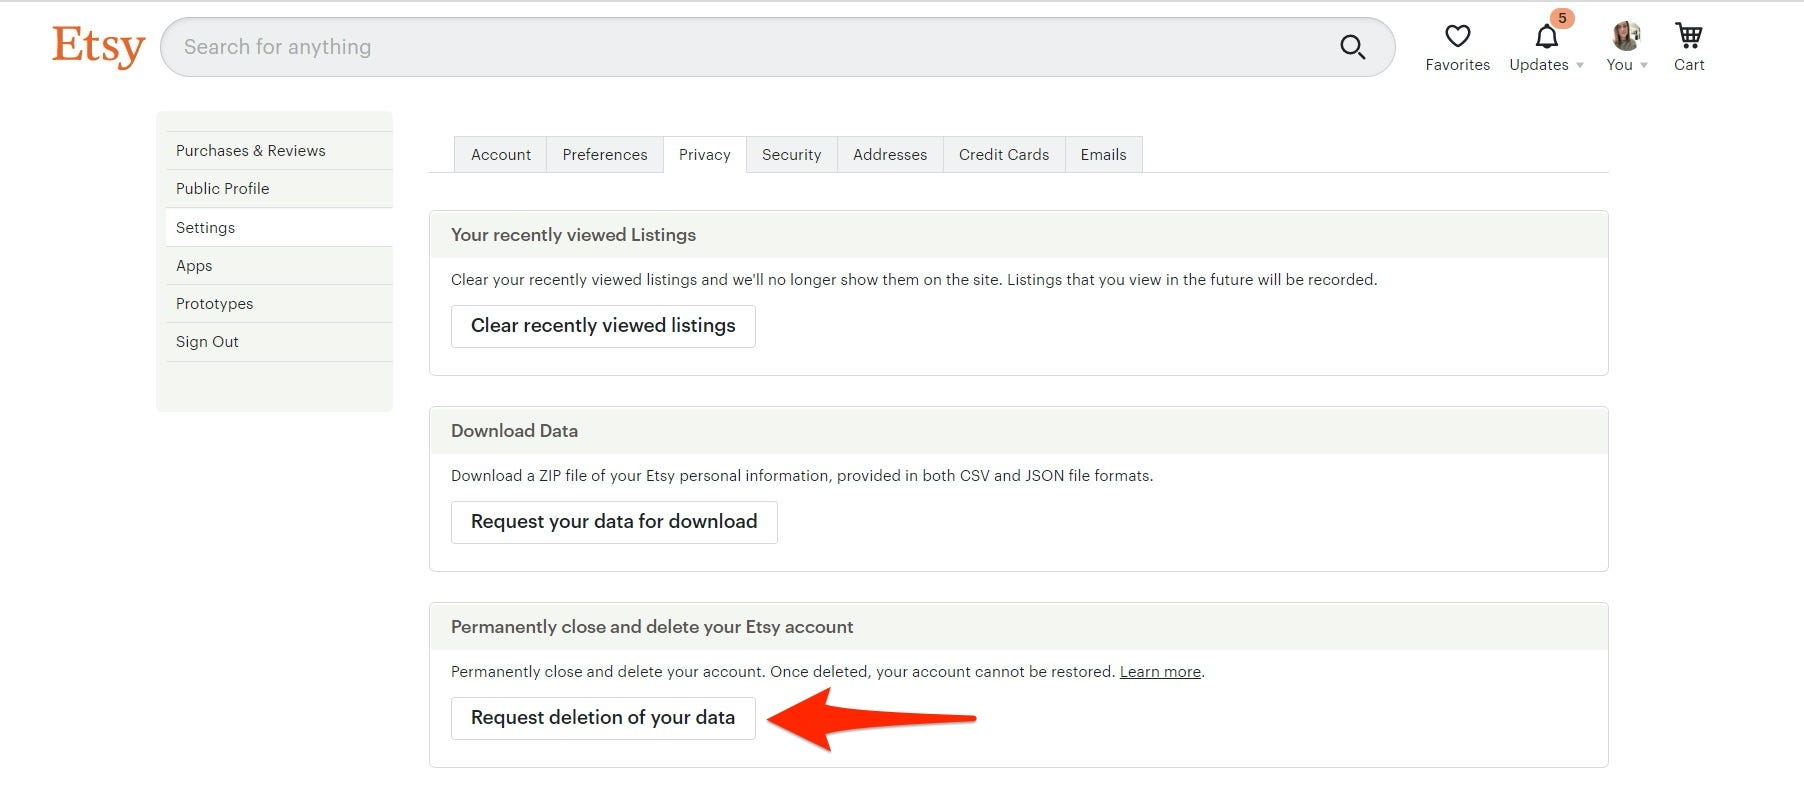
Task: Click Request your data for download
Action: pos(614,522)
